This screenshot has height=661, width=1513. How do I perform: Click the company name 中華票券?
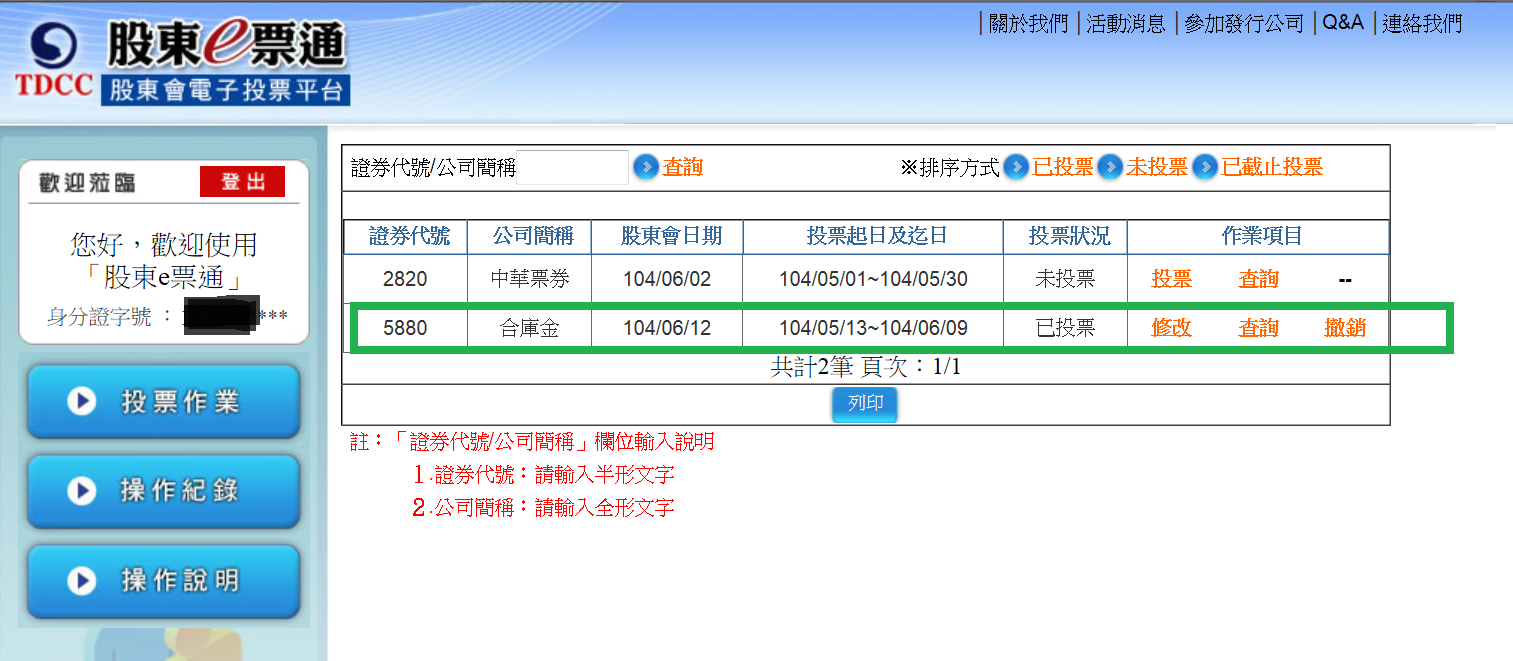click(x=529, y=279)
